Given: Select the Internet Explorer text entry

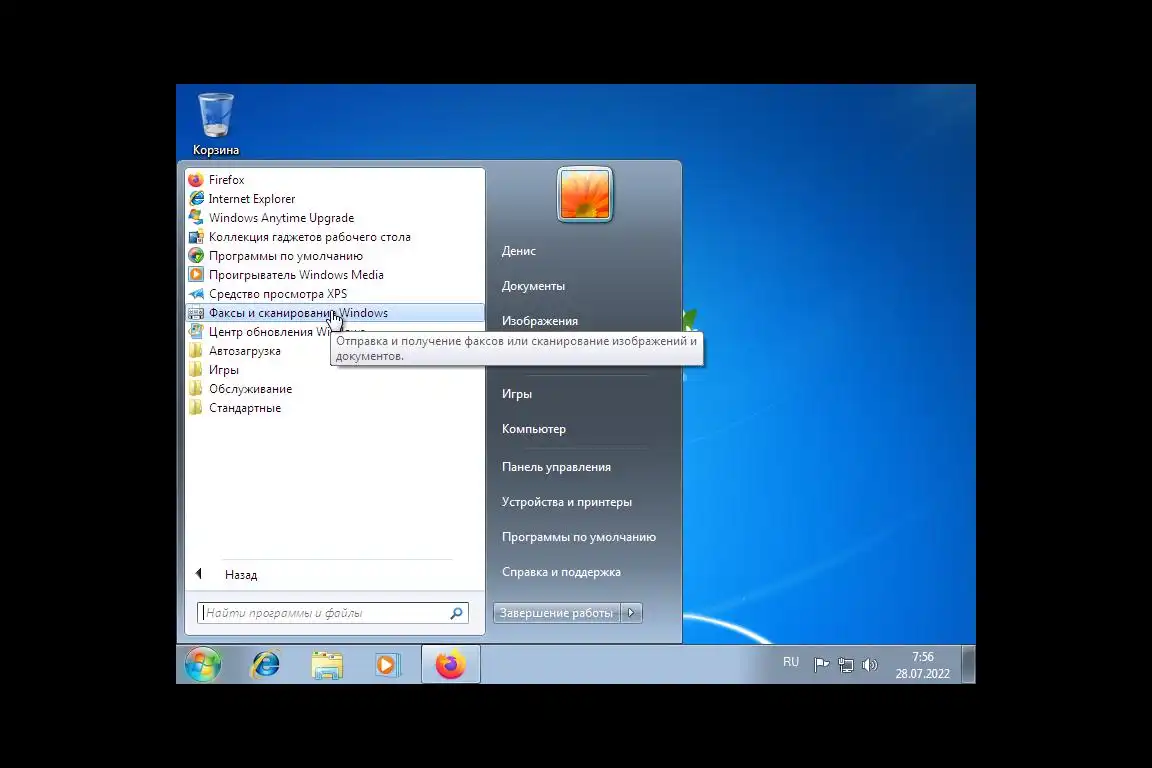Looking at the screenshot, I should 252,199.
